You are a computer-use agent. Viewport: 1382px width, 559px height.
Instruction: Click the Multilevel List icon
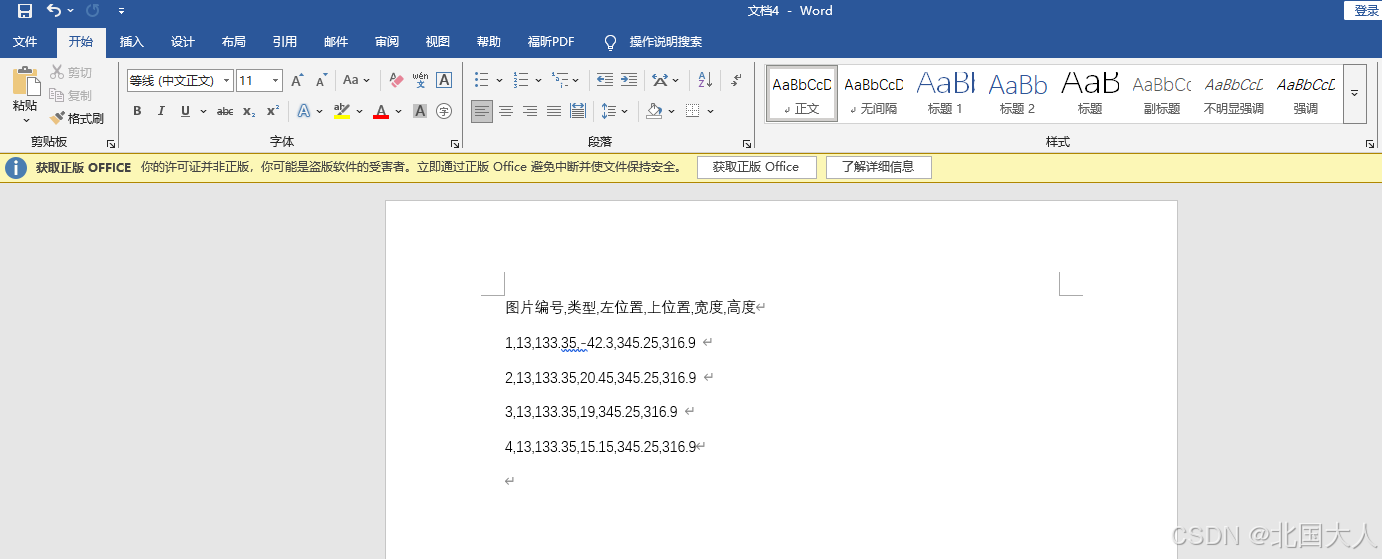[x=559, y=80]
